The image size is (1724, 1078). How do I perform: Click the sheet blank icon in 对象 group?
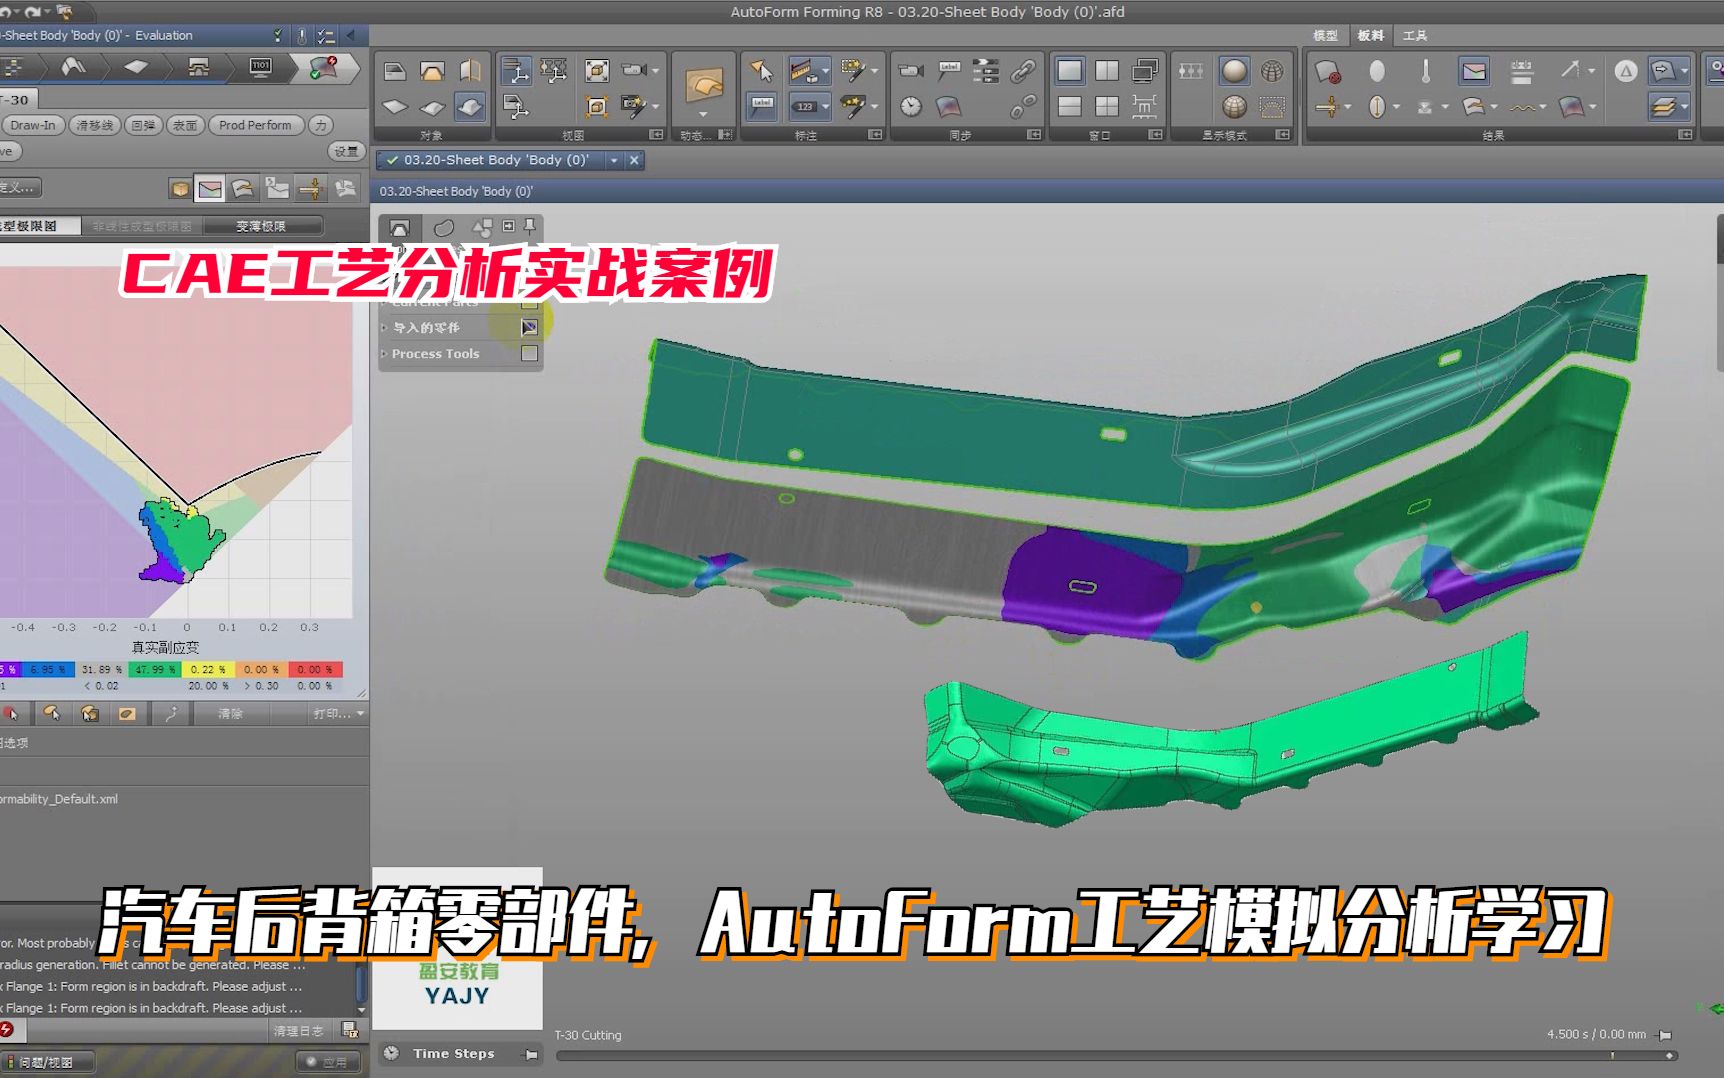(x=395, y=107)
